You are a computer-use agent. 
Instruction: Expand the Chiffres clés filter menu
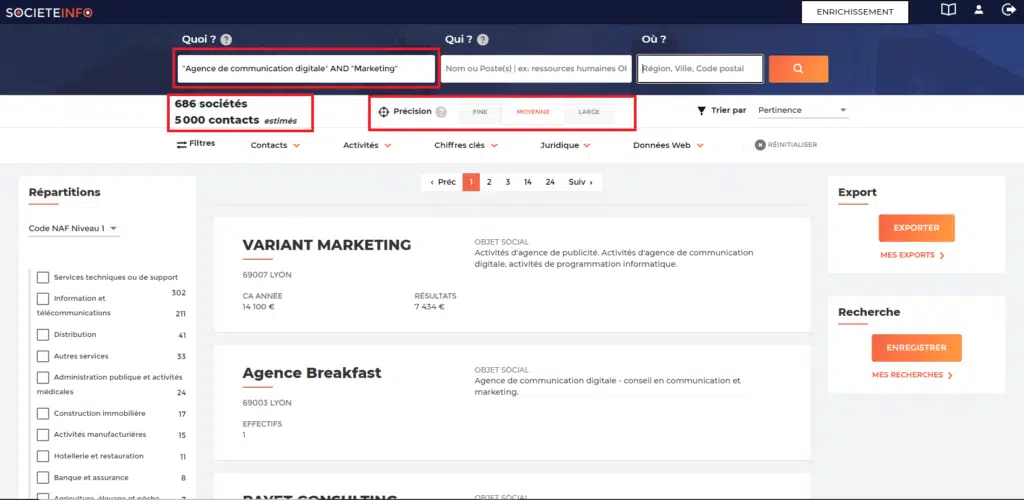click(x=466, y=145)
